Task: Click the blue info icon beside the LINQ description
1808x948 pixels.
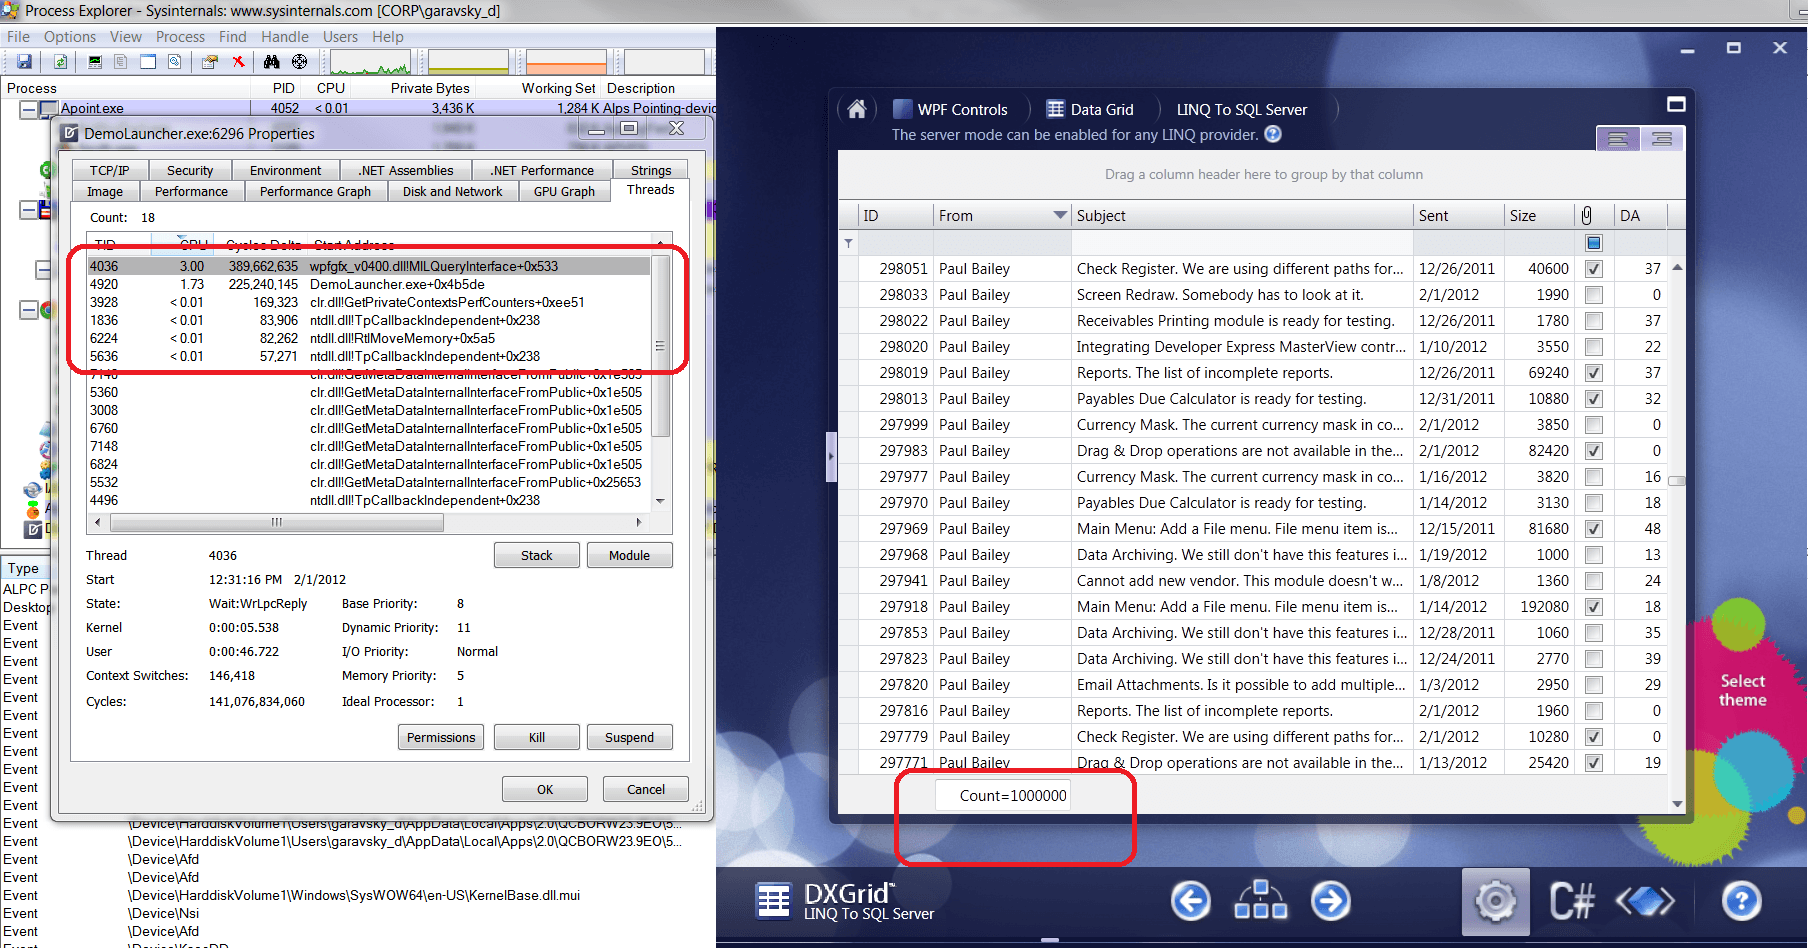Action: point(1273,134)
